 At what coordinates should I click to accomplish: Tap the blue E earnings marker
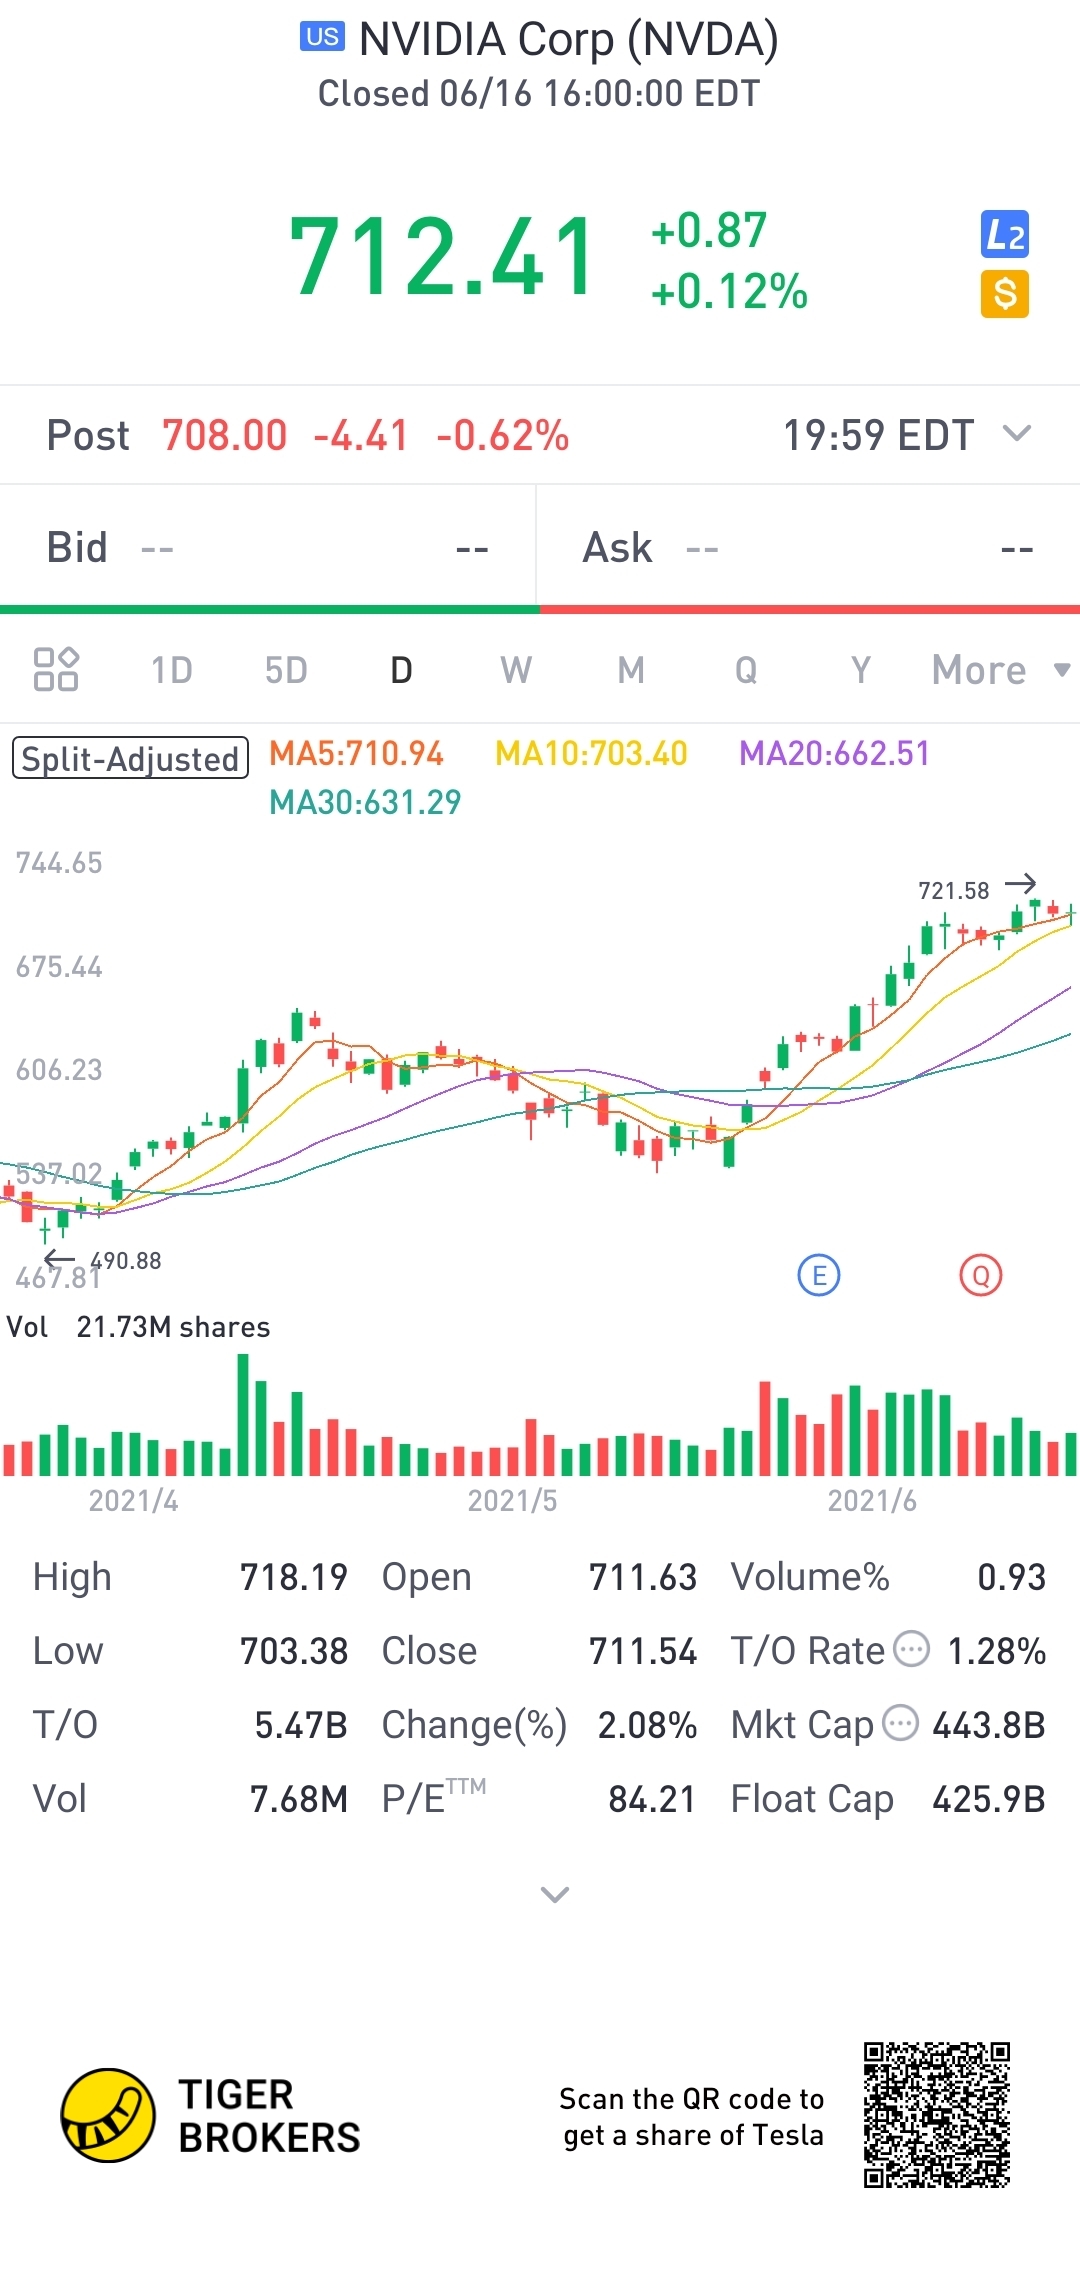pyautogui.click(x=819, y=1275)
